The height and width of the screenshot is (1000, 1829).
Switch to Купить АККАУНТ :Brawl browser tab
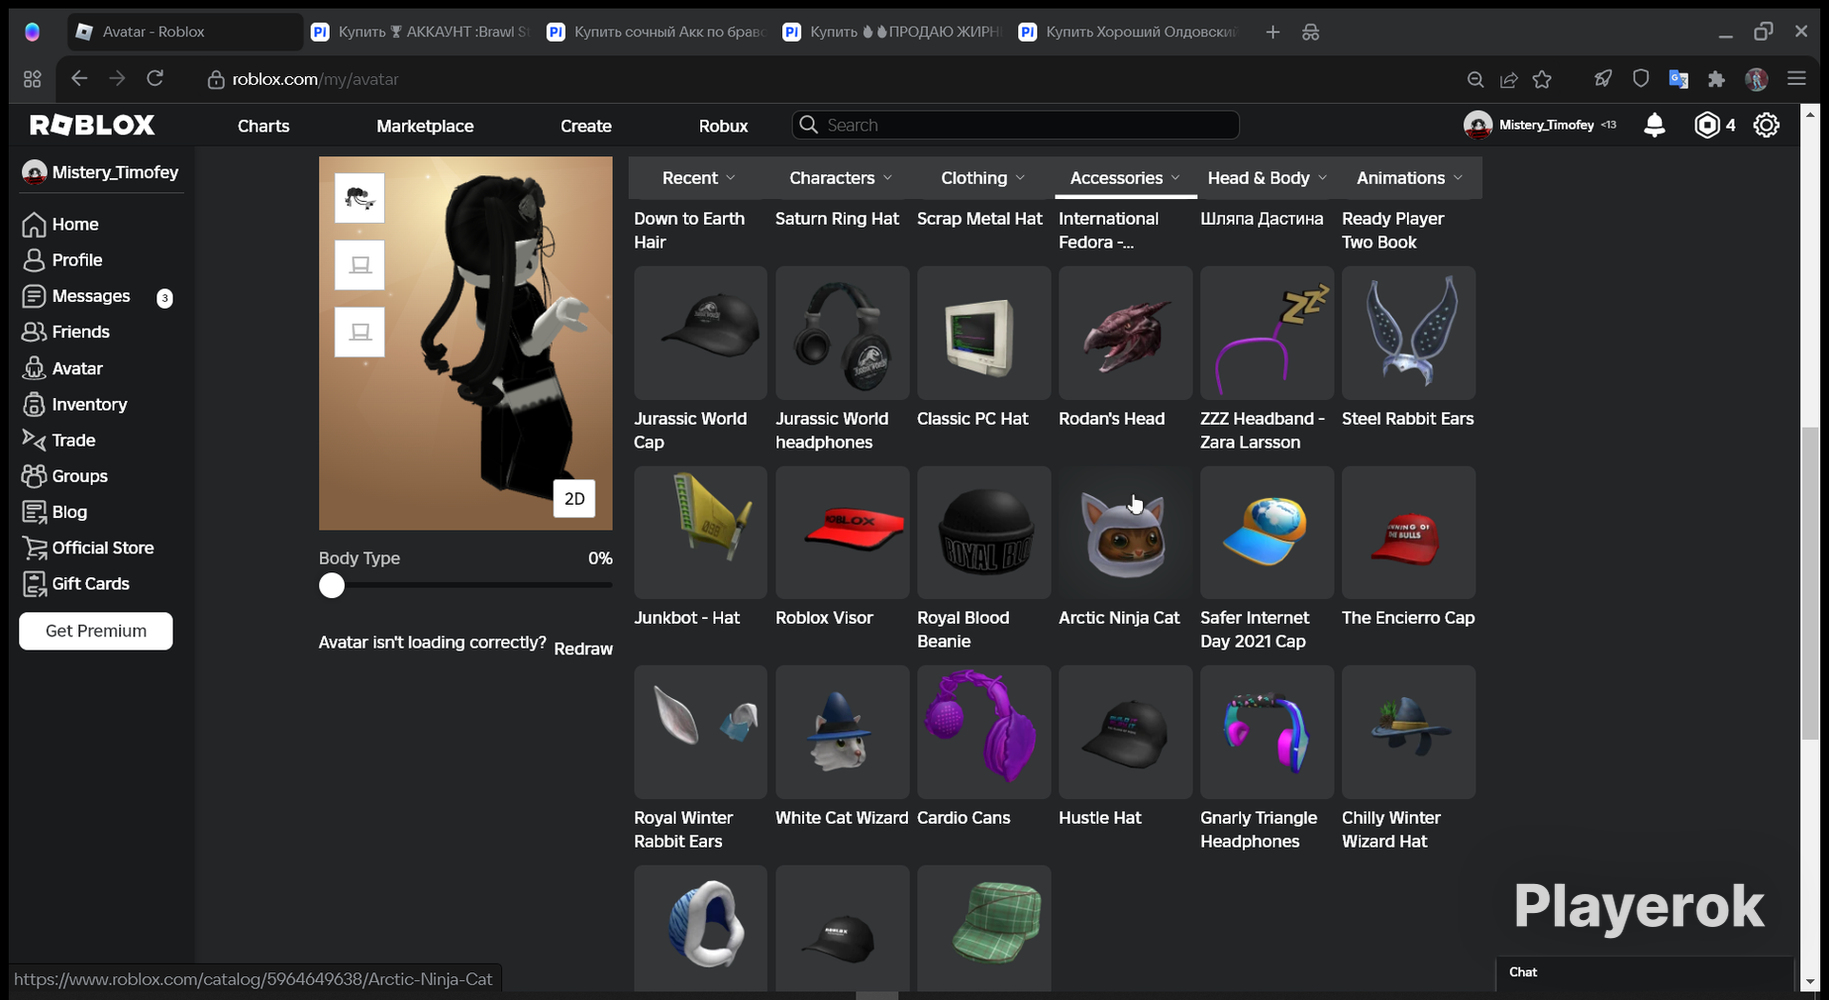pos(421,32)
